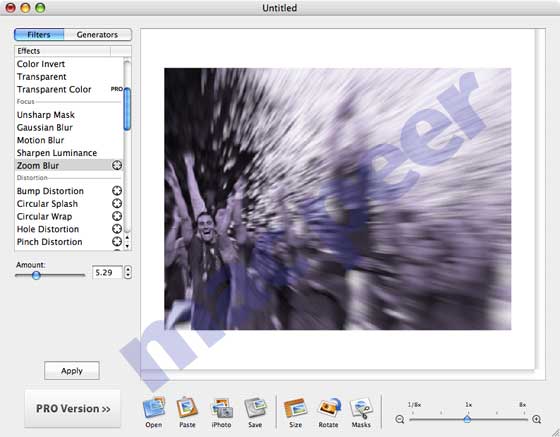This screenshot has height=437, width=560.
Task: Click target icon beside Hole Distortion
Action: pyautogui.click(x=117, y=229)
